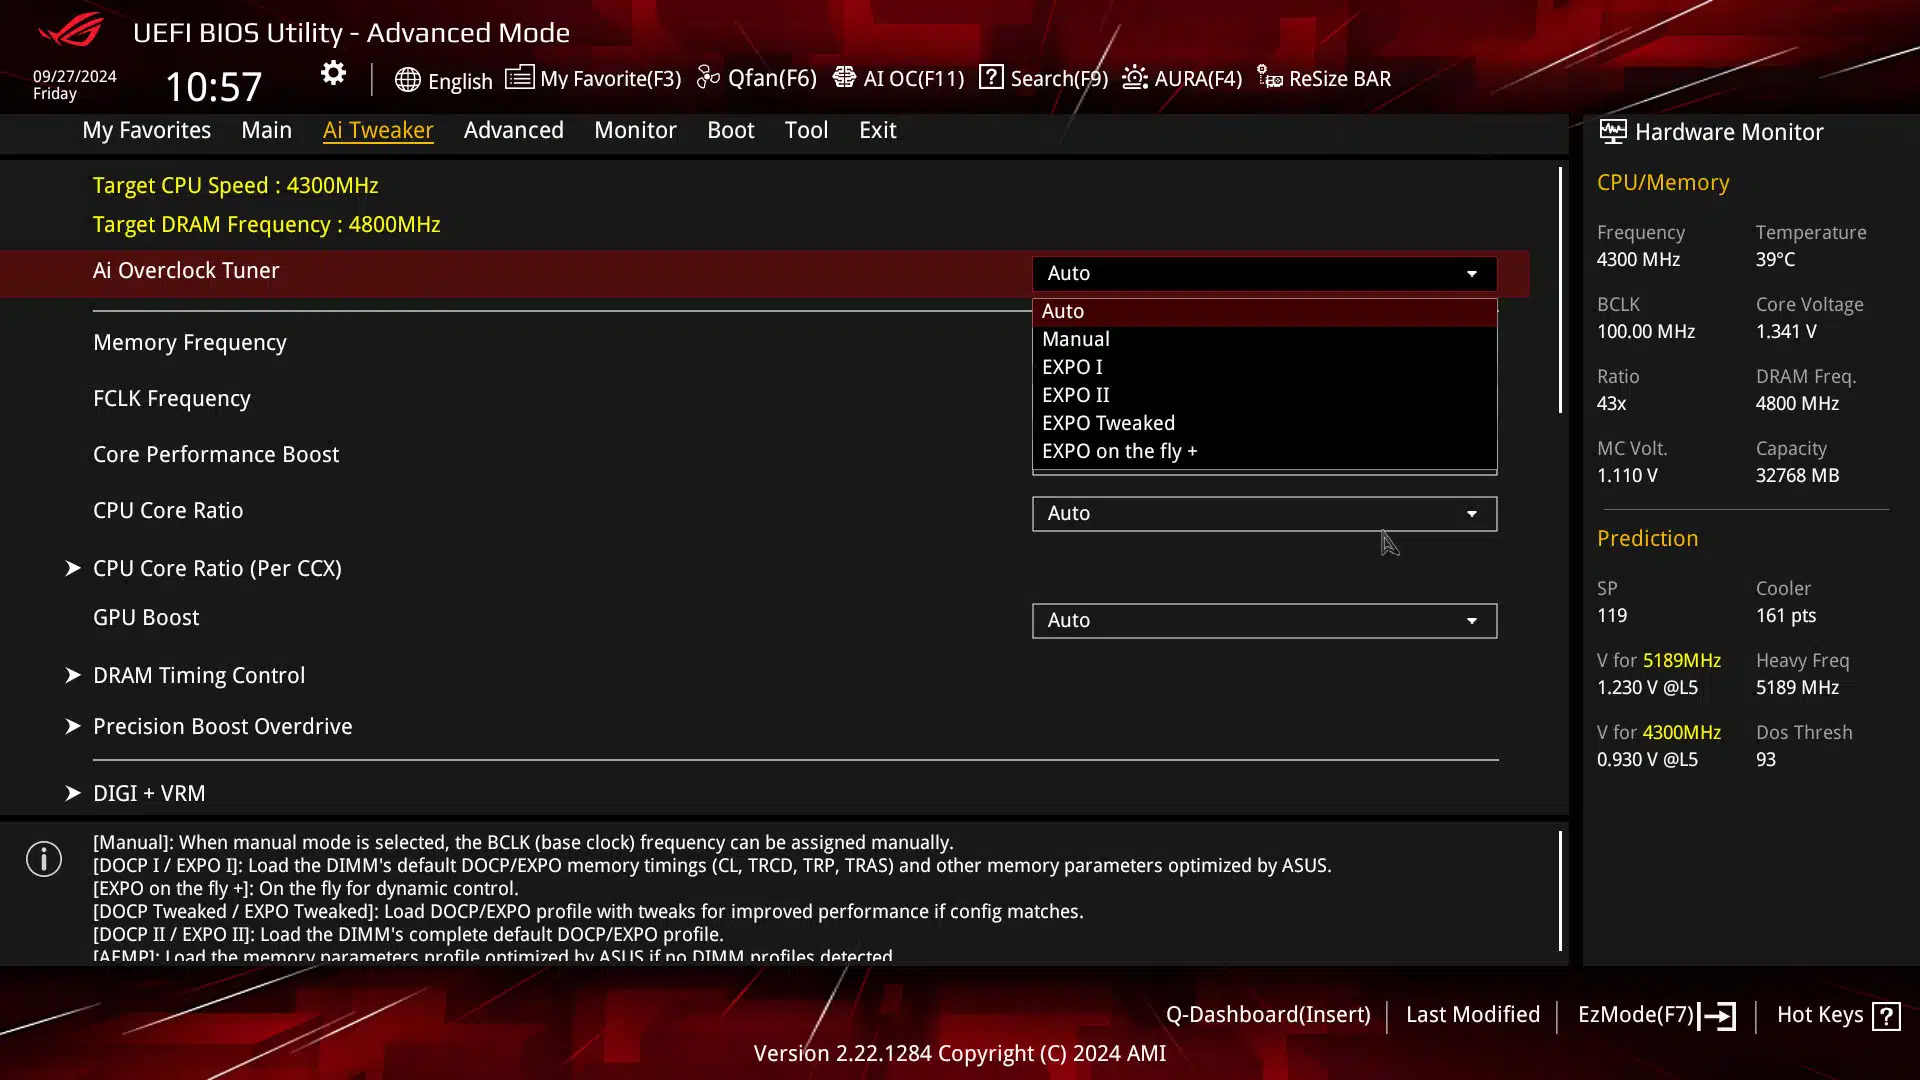The width and height of the screenshot is (1920, 1080).
Task: Open Q-Dashboard(Insert)
Action: (1268, 1015)
